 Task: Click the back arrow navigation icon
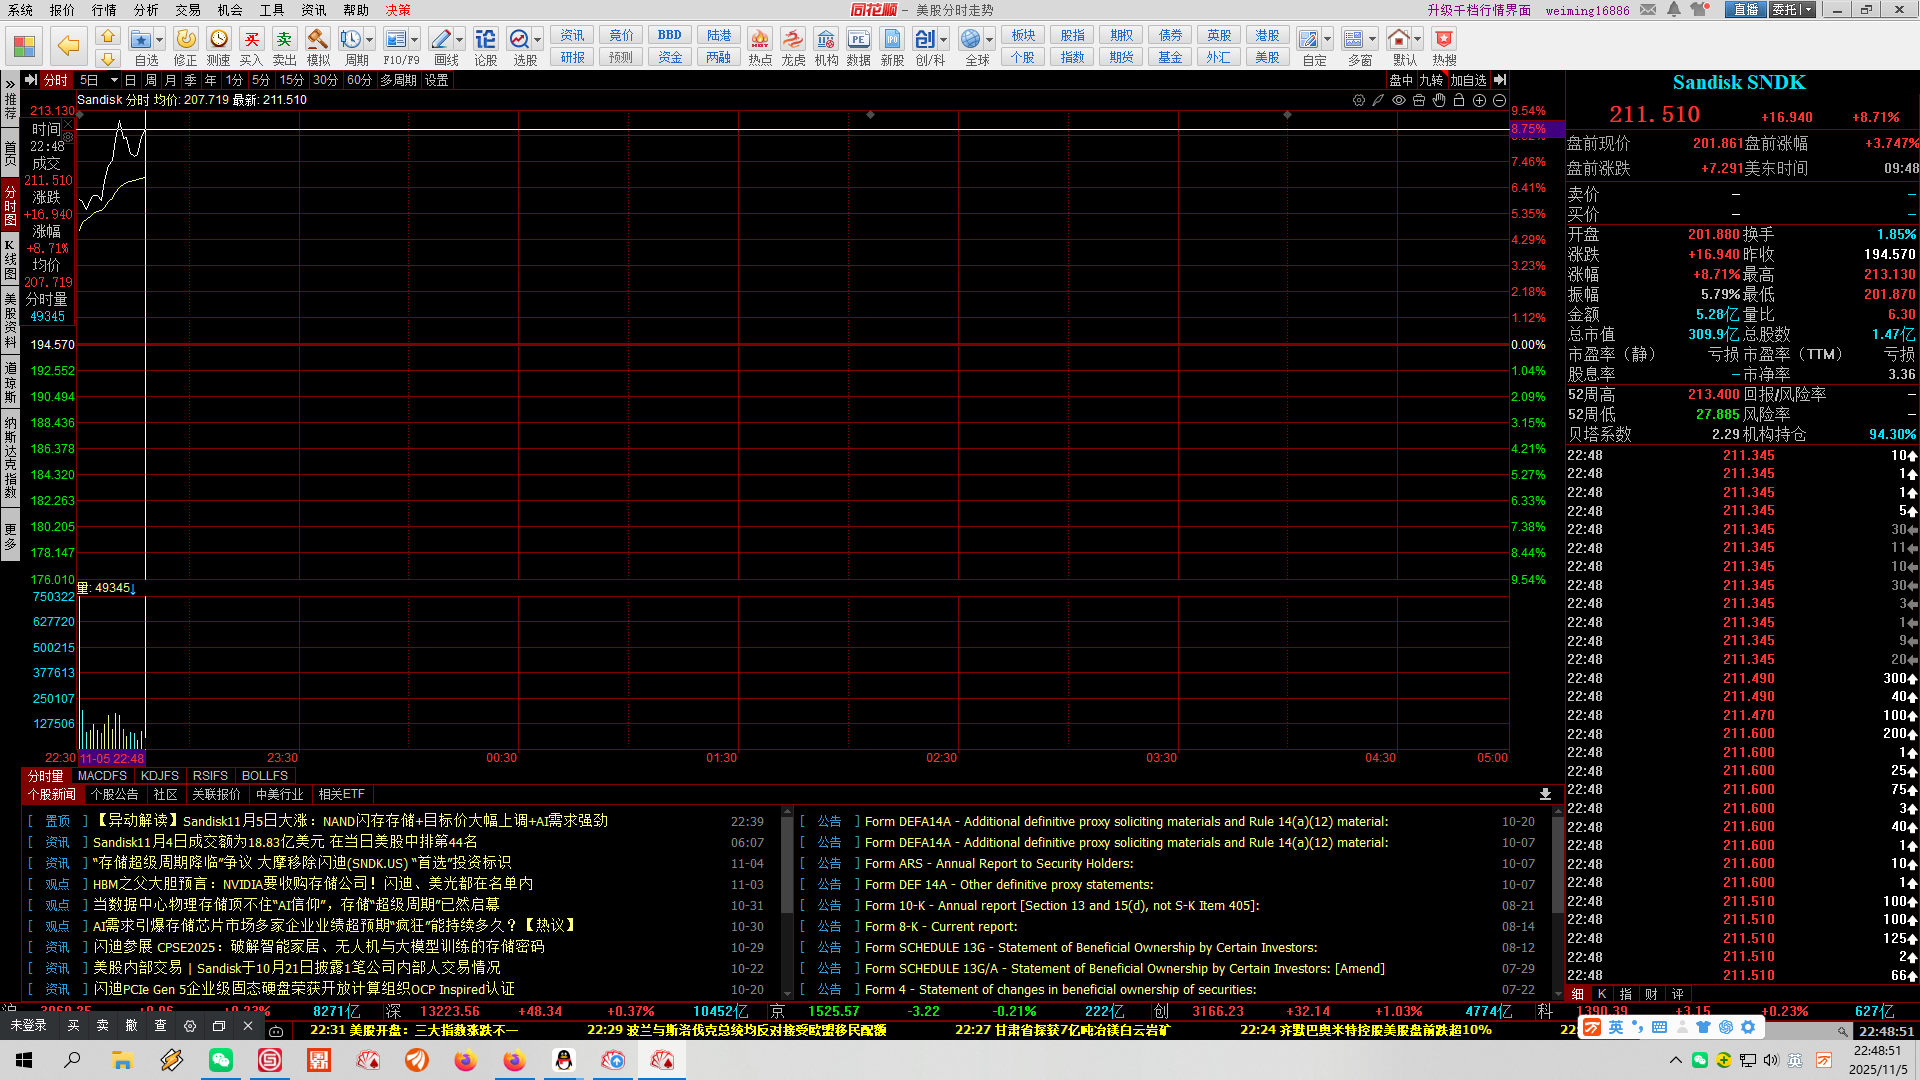(68, 46)
